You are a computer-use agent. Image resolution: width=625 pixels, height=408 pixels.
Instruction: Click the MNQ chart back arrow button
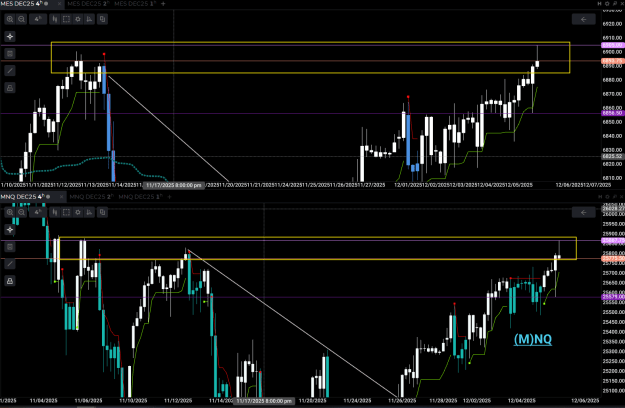(584, 212)
